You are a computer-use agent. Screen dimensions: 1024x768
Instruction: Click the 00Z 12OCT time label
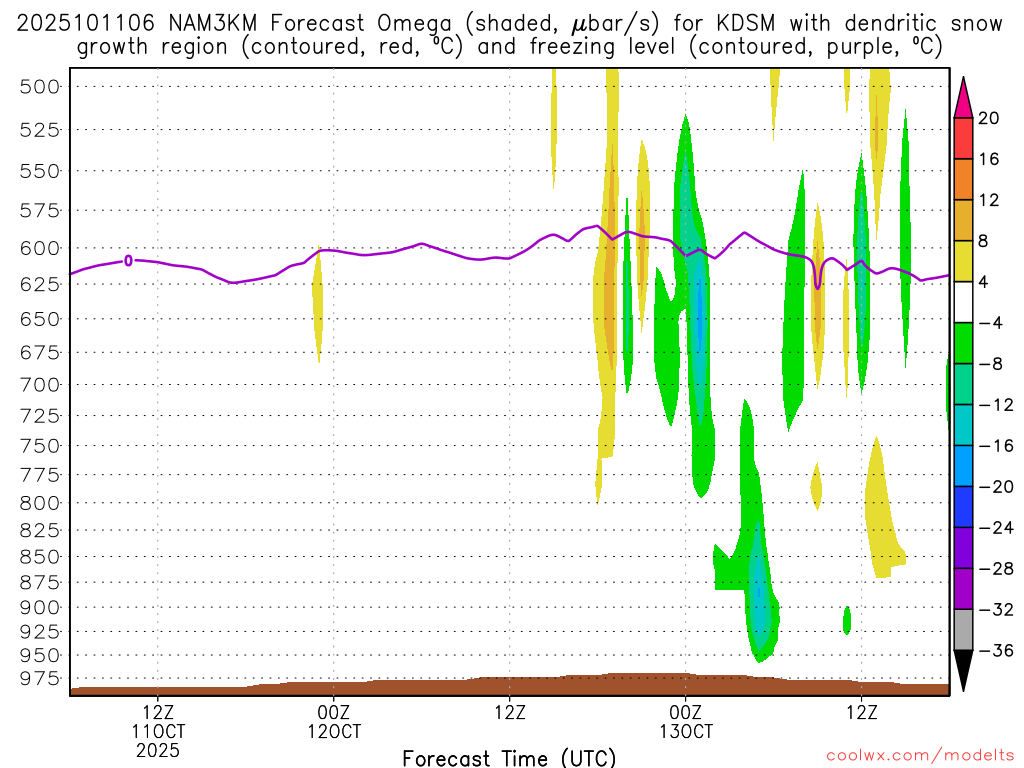click(x=334, y=722)
